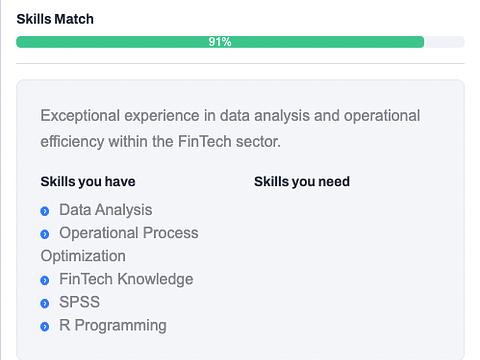Viewport: 480px width, 360px height.
Task: Click the bullet icon beside Operational Process
Action: click(45, 234)
